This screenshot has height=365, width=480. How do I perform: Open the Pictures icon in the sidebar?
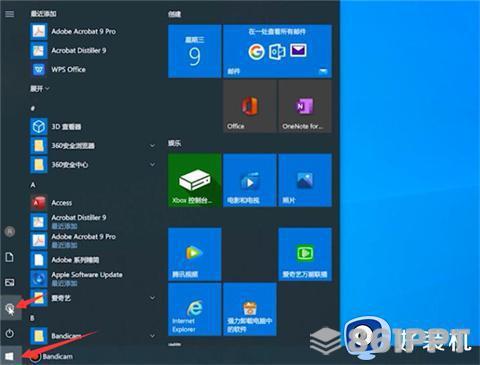pyautogui.click(x=10, y=282)
